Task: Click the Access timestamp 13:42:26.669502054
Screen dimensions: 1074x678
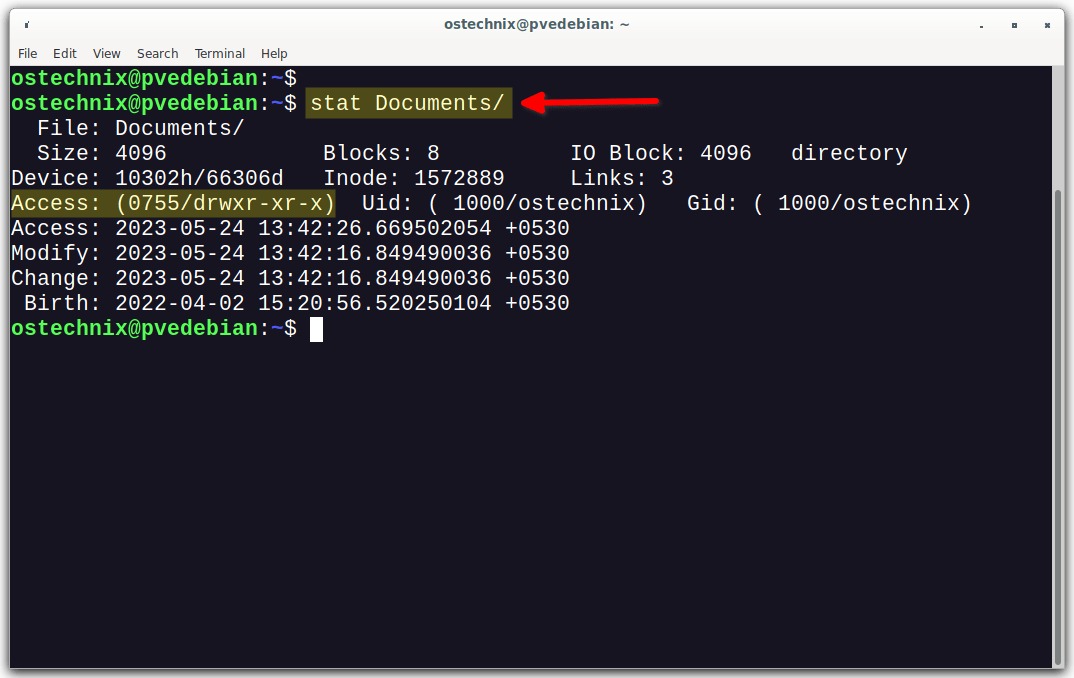Action: pyautogui.click(x=375, y=228)
